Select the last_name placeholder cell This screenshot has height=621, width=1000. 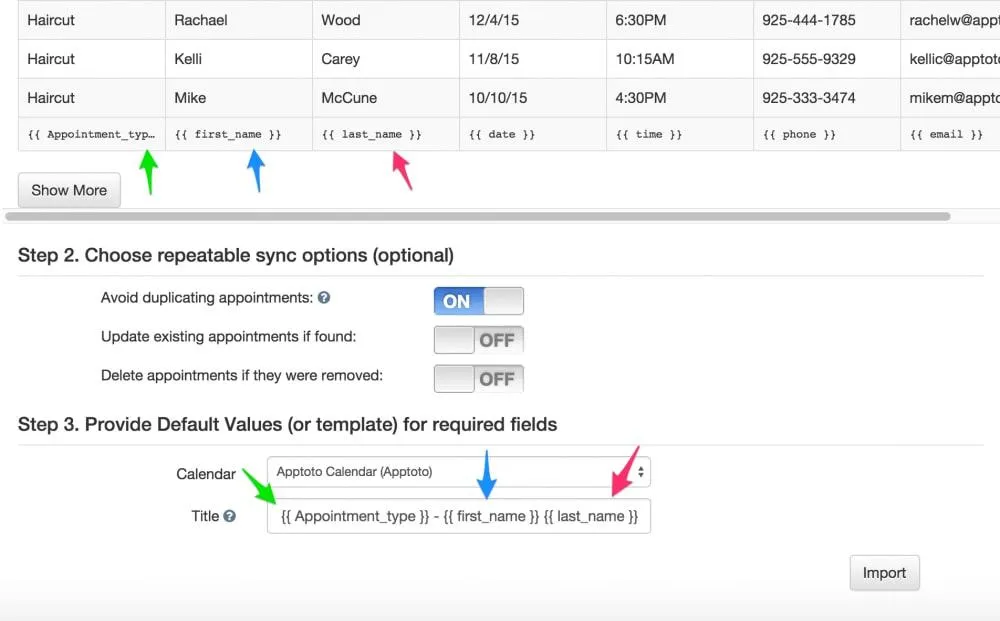coord(385,133)
